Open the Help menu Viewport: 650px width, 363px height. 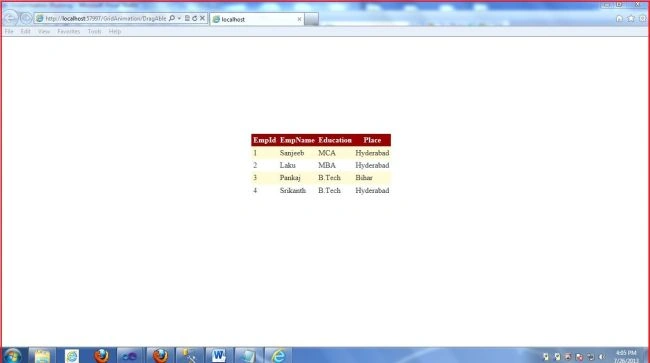[115, 31]
